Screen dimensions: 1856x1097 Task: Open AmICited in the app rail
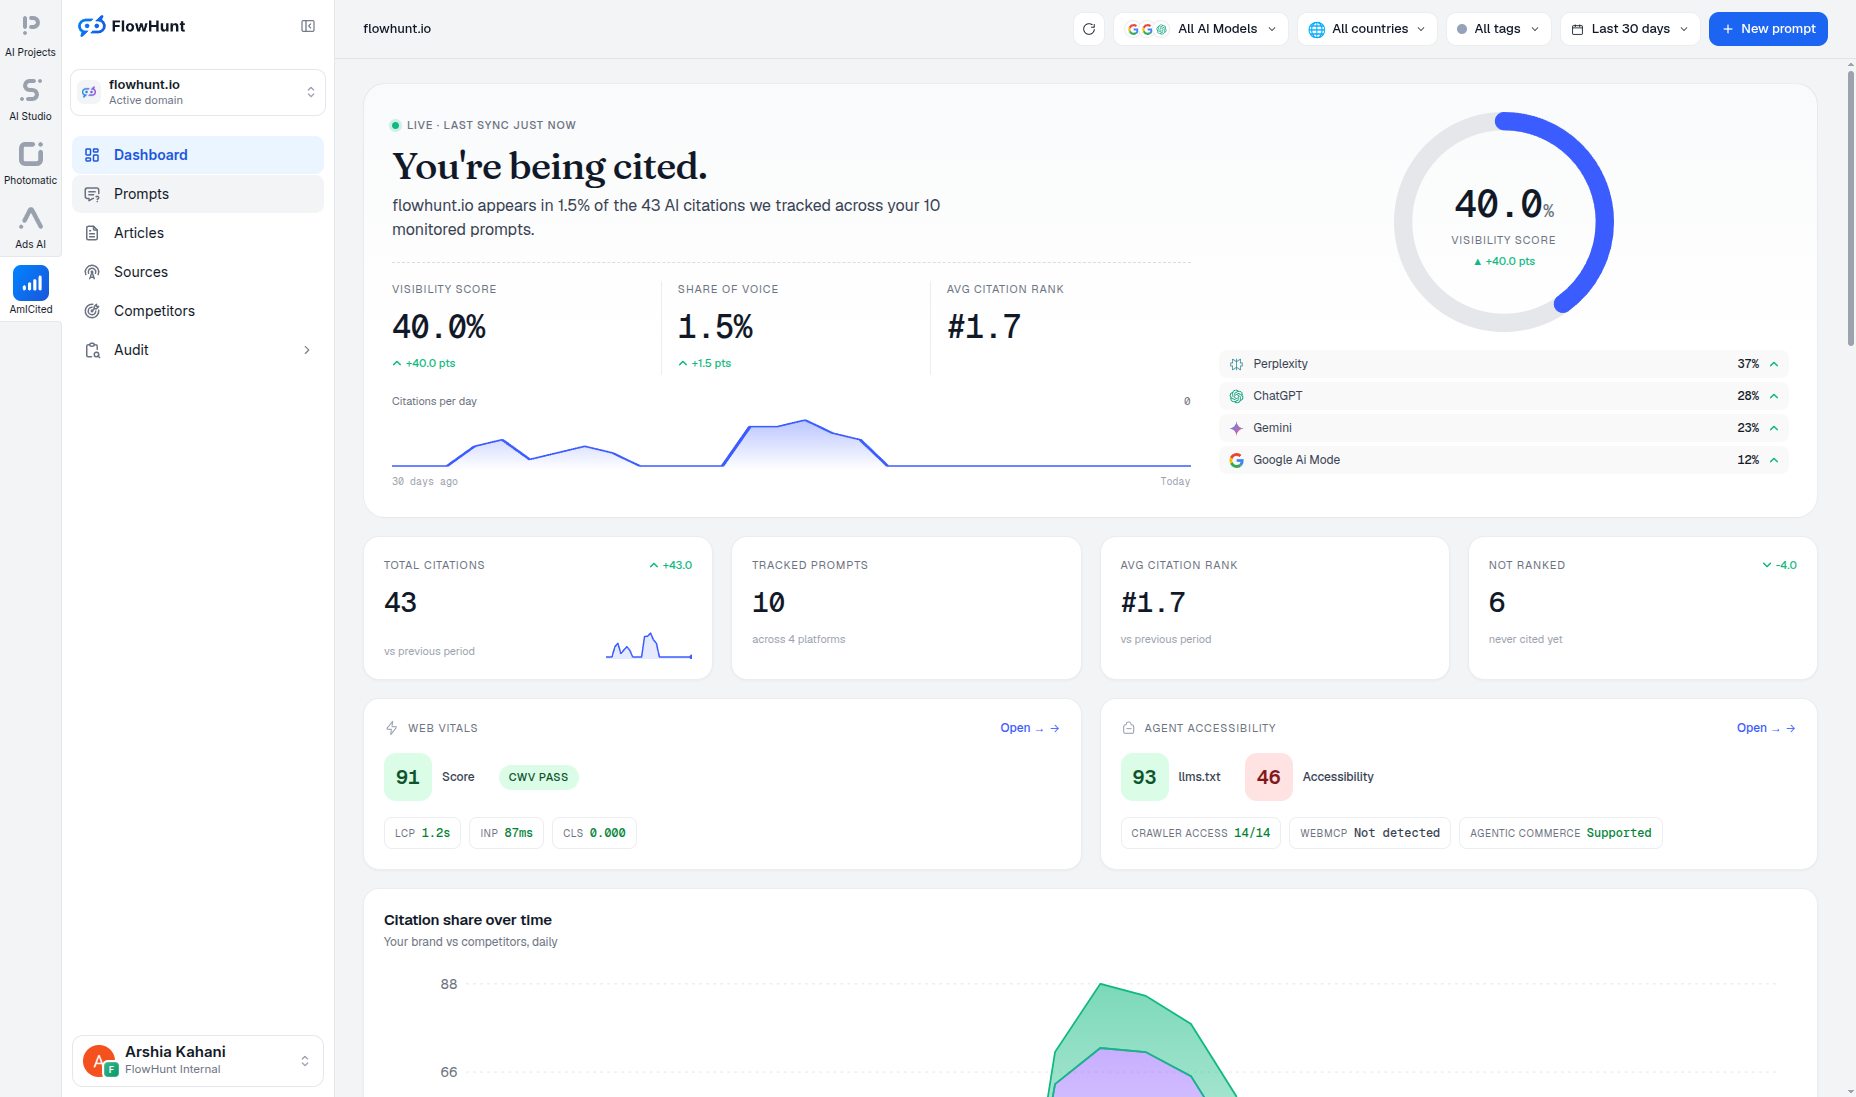(30, 291)
